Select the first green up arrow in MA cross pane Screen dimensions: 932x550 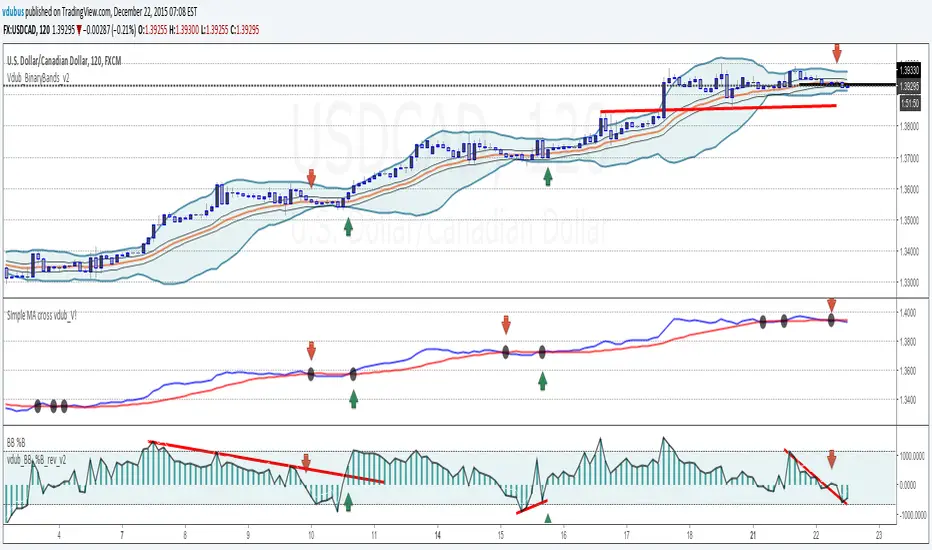pos(353,399)
